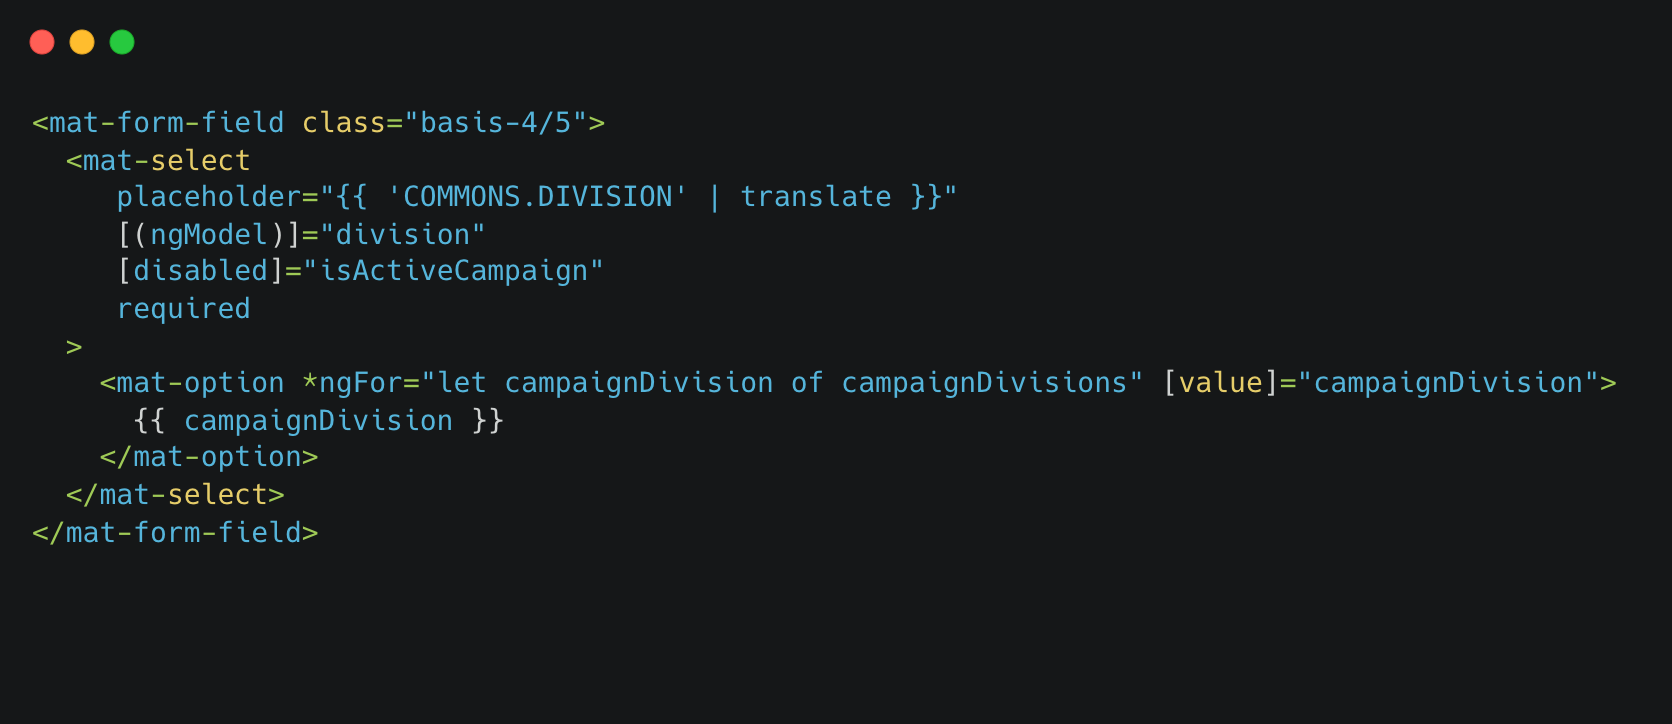Image resolution: width=1672 pixels, height=724 pixels.
Task: Click the [disabled] attribute binding
Action: 201,271
